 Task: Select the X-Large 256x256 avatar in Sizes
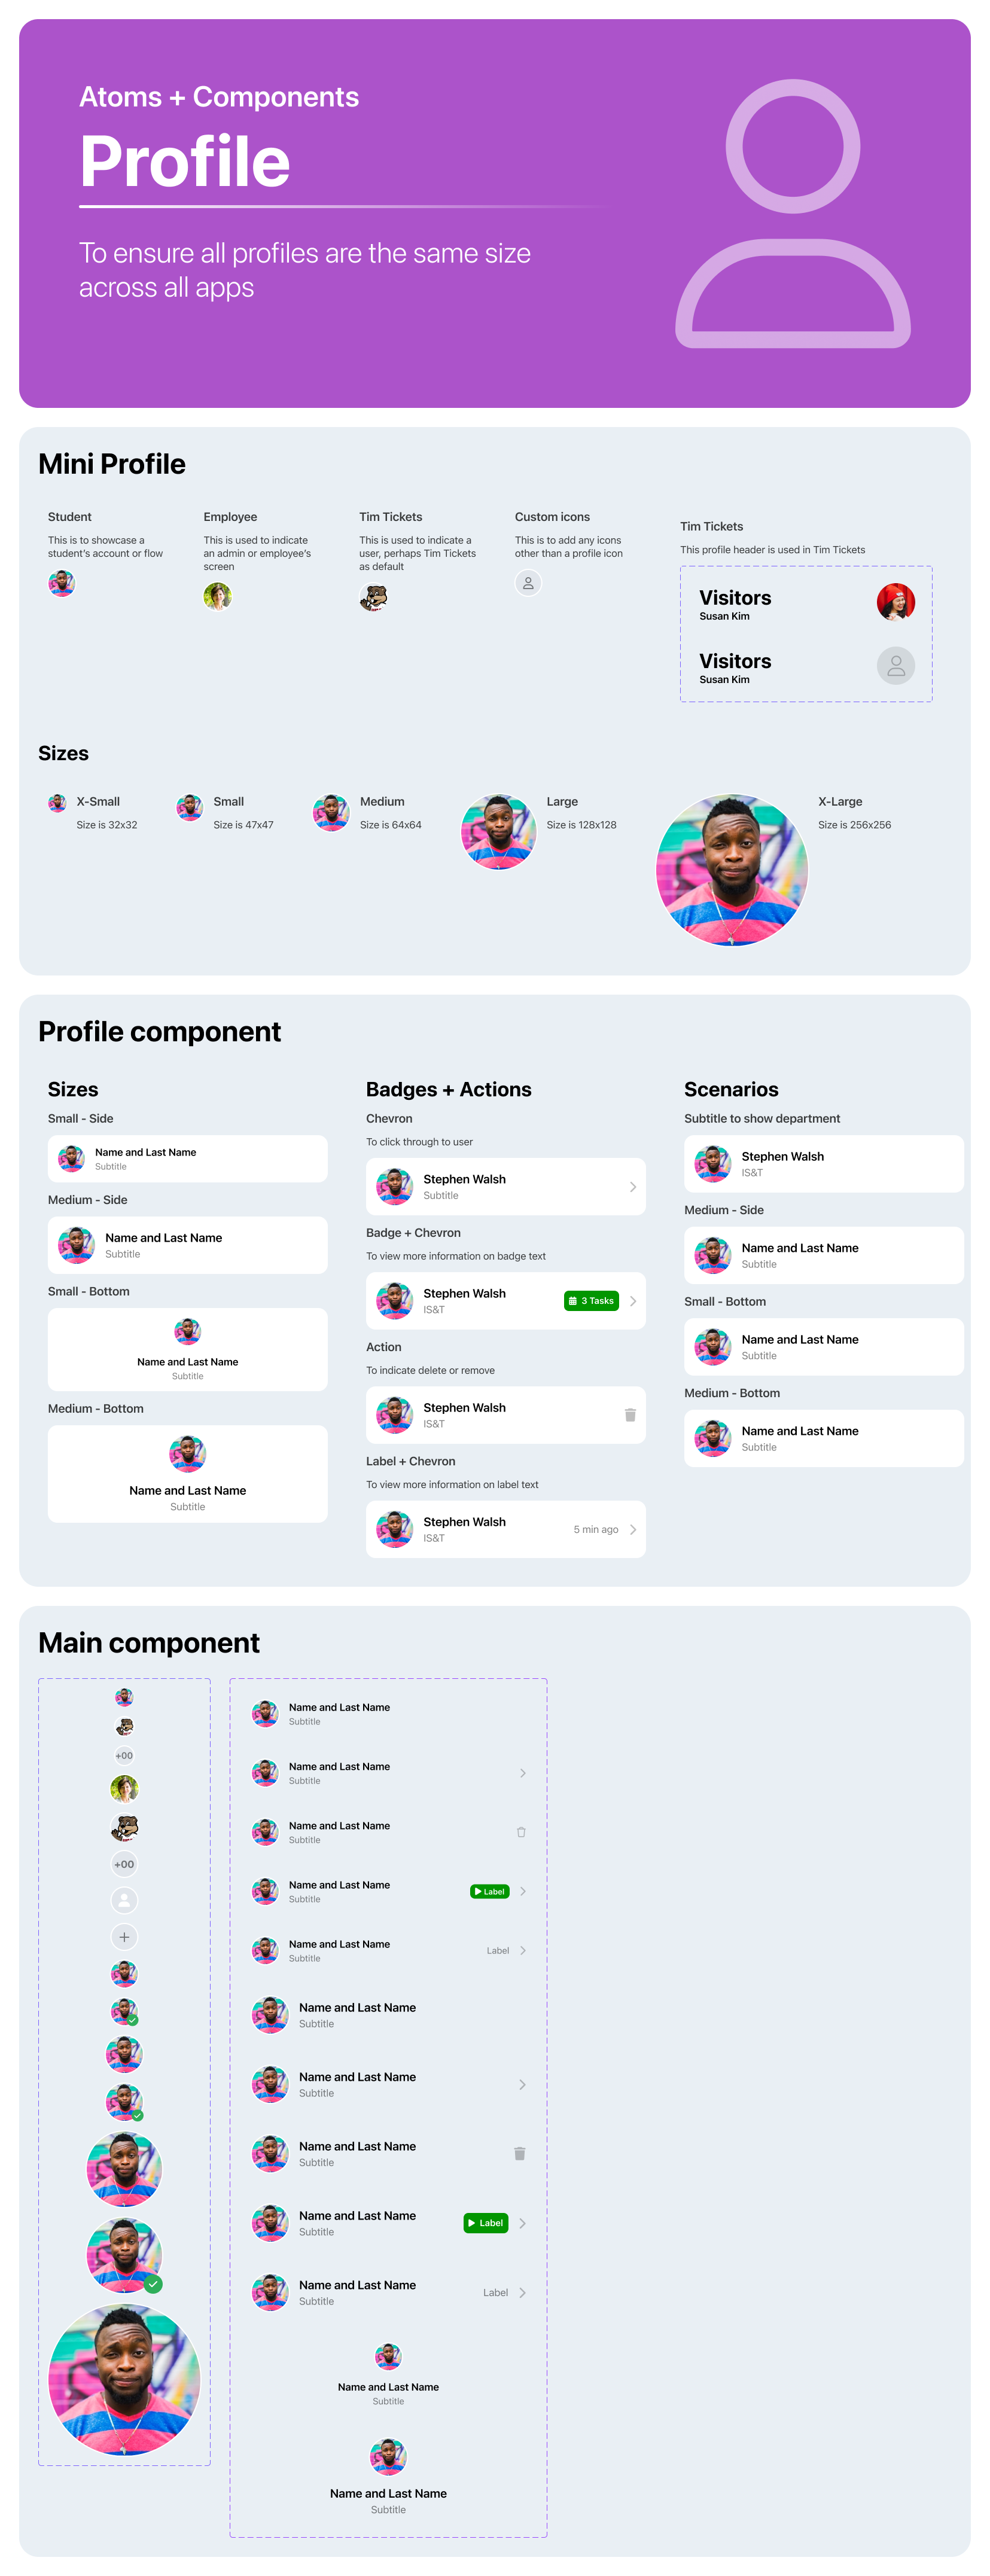pos(732,870)
